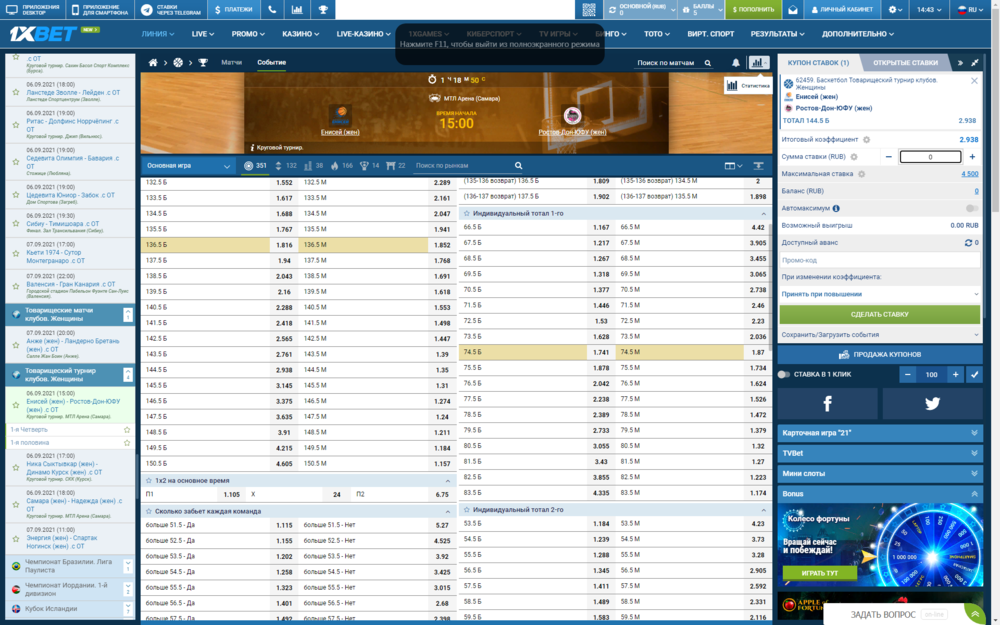Open ЛИЧНЫЙ КАБИНЕТ
Viewport: 1000px width, 625px height.
[x=841, y=10]
